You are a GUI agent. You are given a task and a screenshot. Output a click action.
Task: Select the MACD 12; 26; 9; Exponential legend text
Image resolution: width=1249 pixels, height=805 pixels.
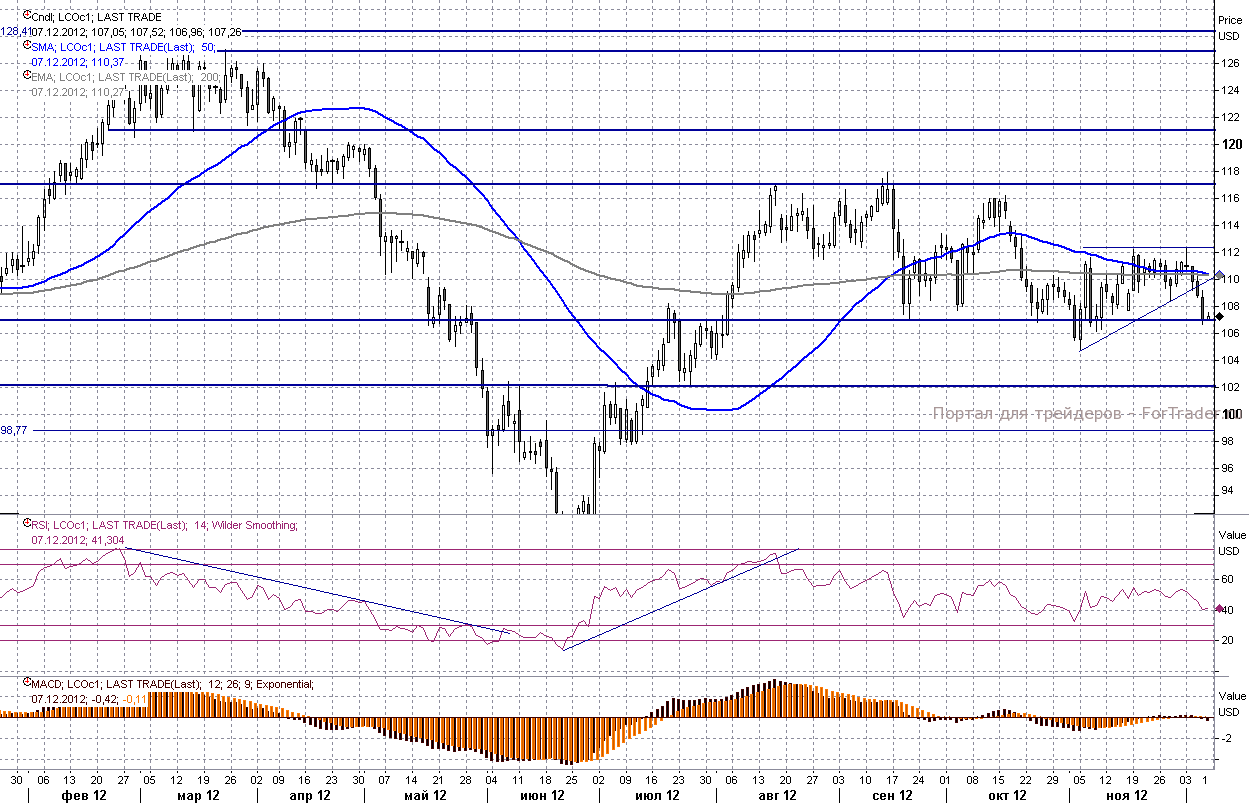[172, 684]
